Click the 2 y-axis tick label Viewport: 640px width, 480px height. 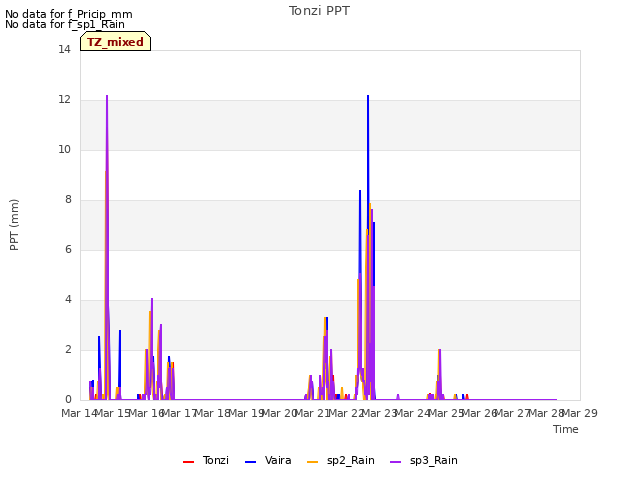click(x=68, y=350)
